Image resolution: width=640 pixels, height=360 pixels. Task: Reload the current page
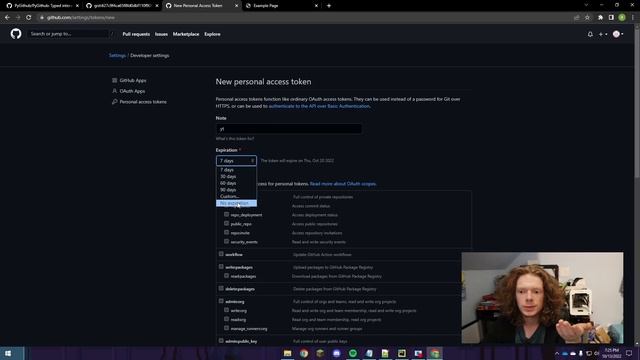click(29, 18)
